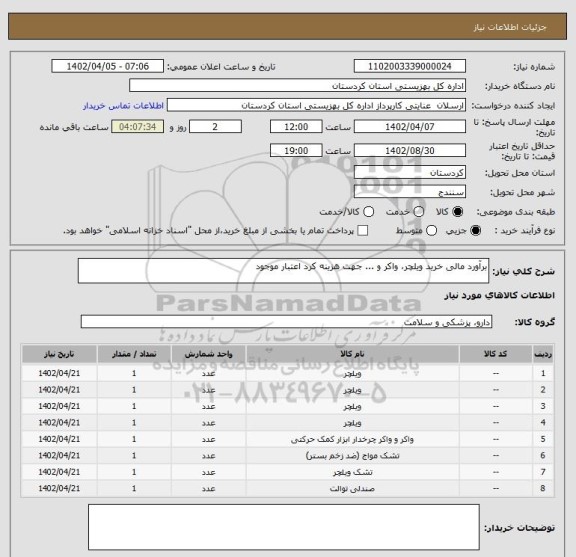The image size is (576, 557).
Task: Click the general need description text box
Action: click(283, 271)
